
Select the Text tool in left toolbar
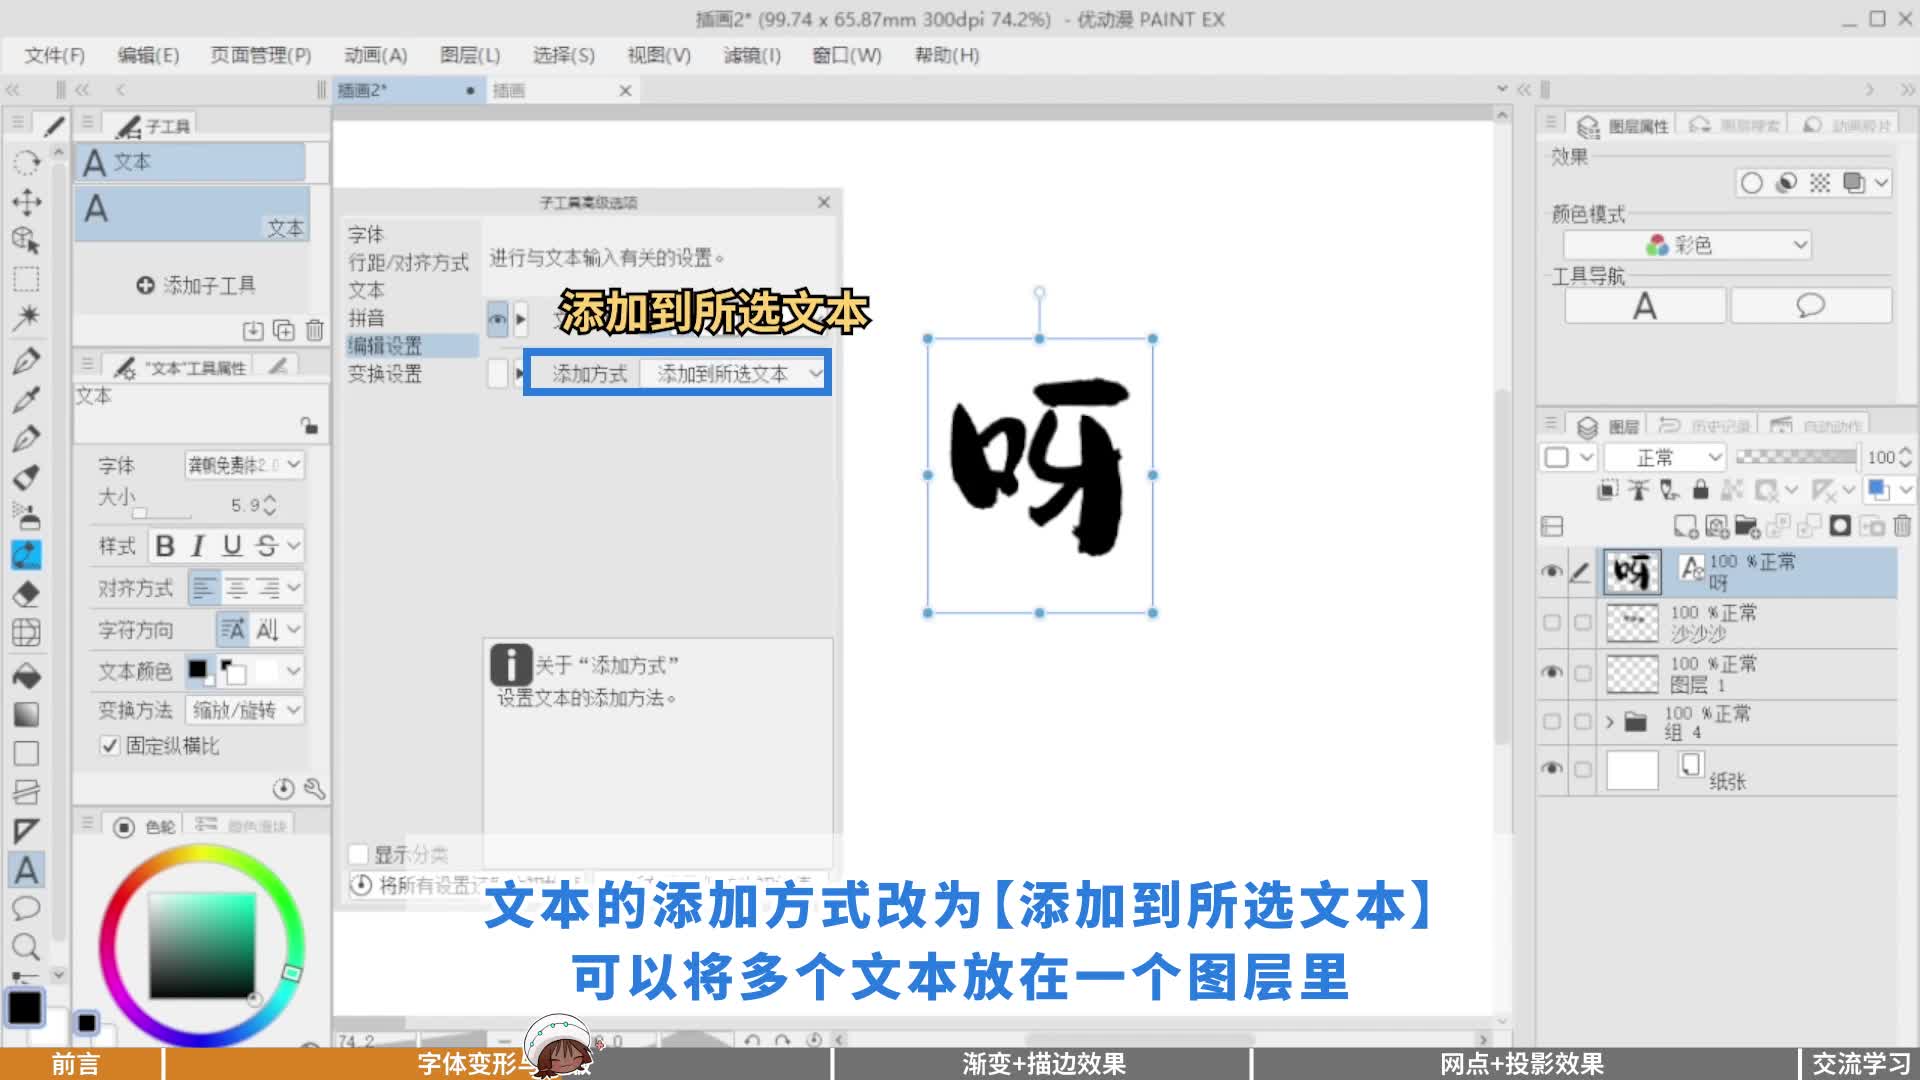click(x=27, y=870)
